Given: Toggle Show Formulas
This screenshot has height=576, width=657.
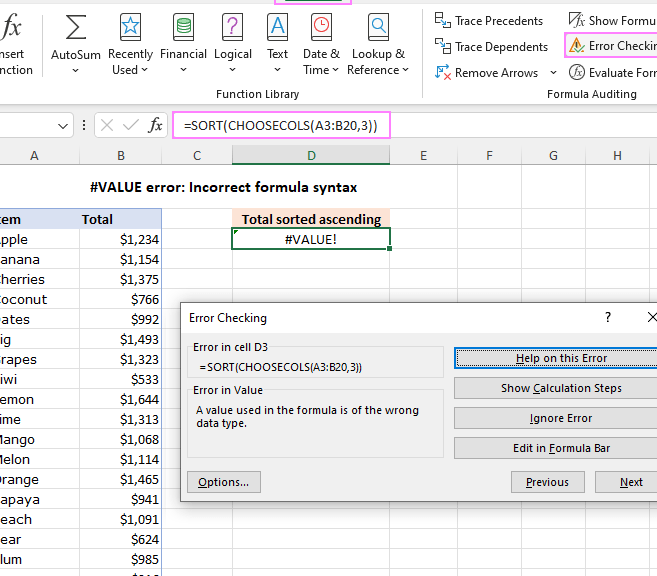Looking at the screenshot, I should 612,20.
